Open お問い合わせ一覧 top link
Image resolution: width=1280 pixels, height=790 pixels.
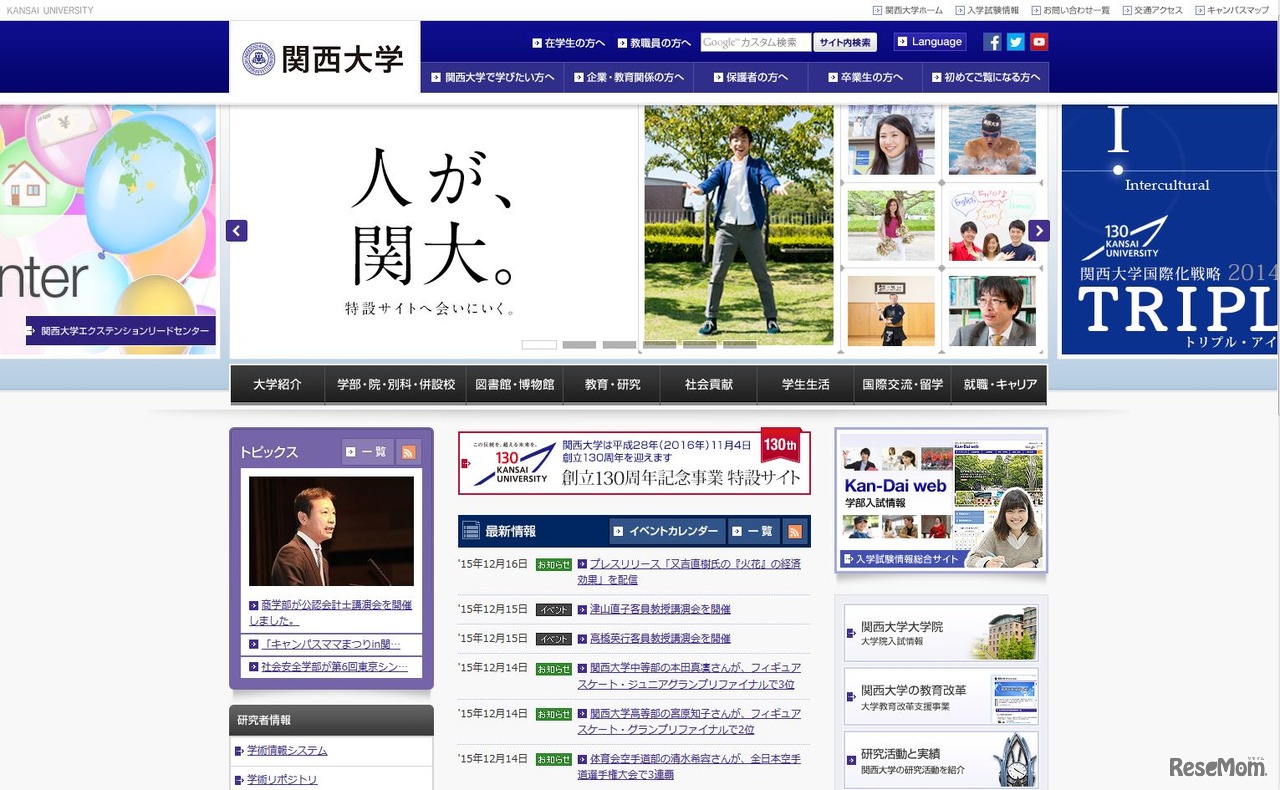(1069, 10)
